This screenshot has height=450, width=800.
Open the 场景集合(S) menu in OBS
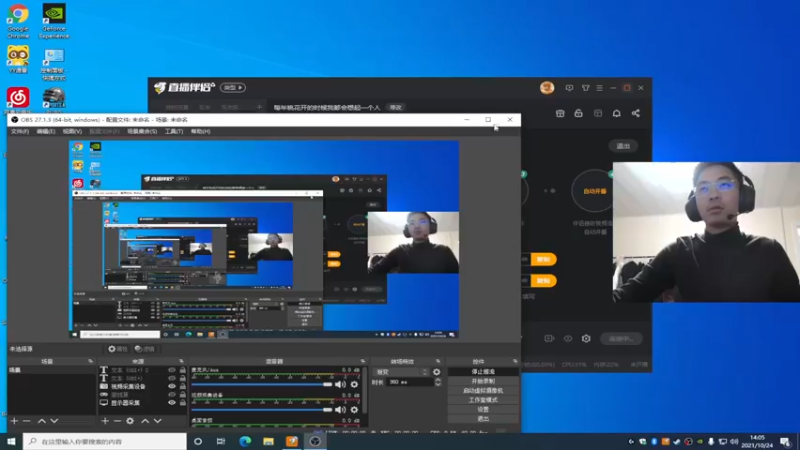142,131
